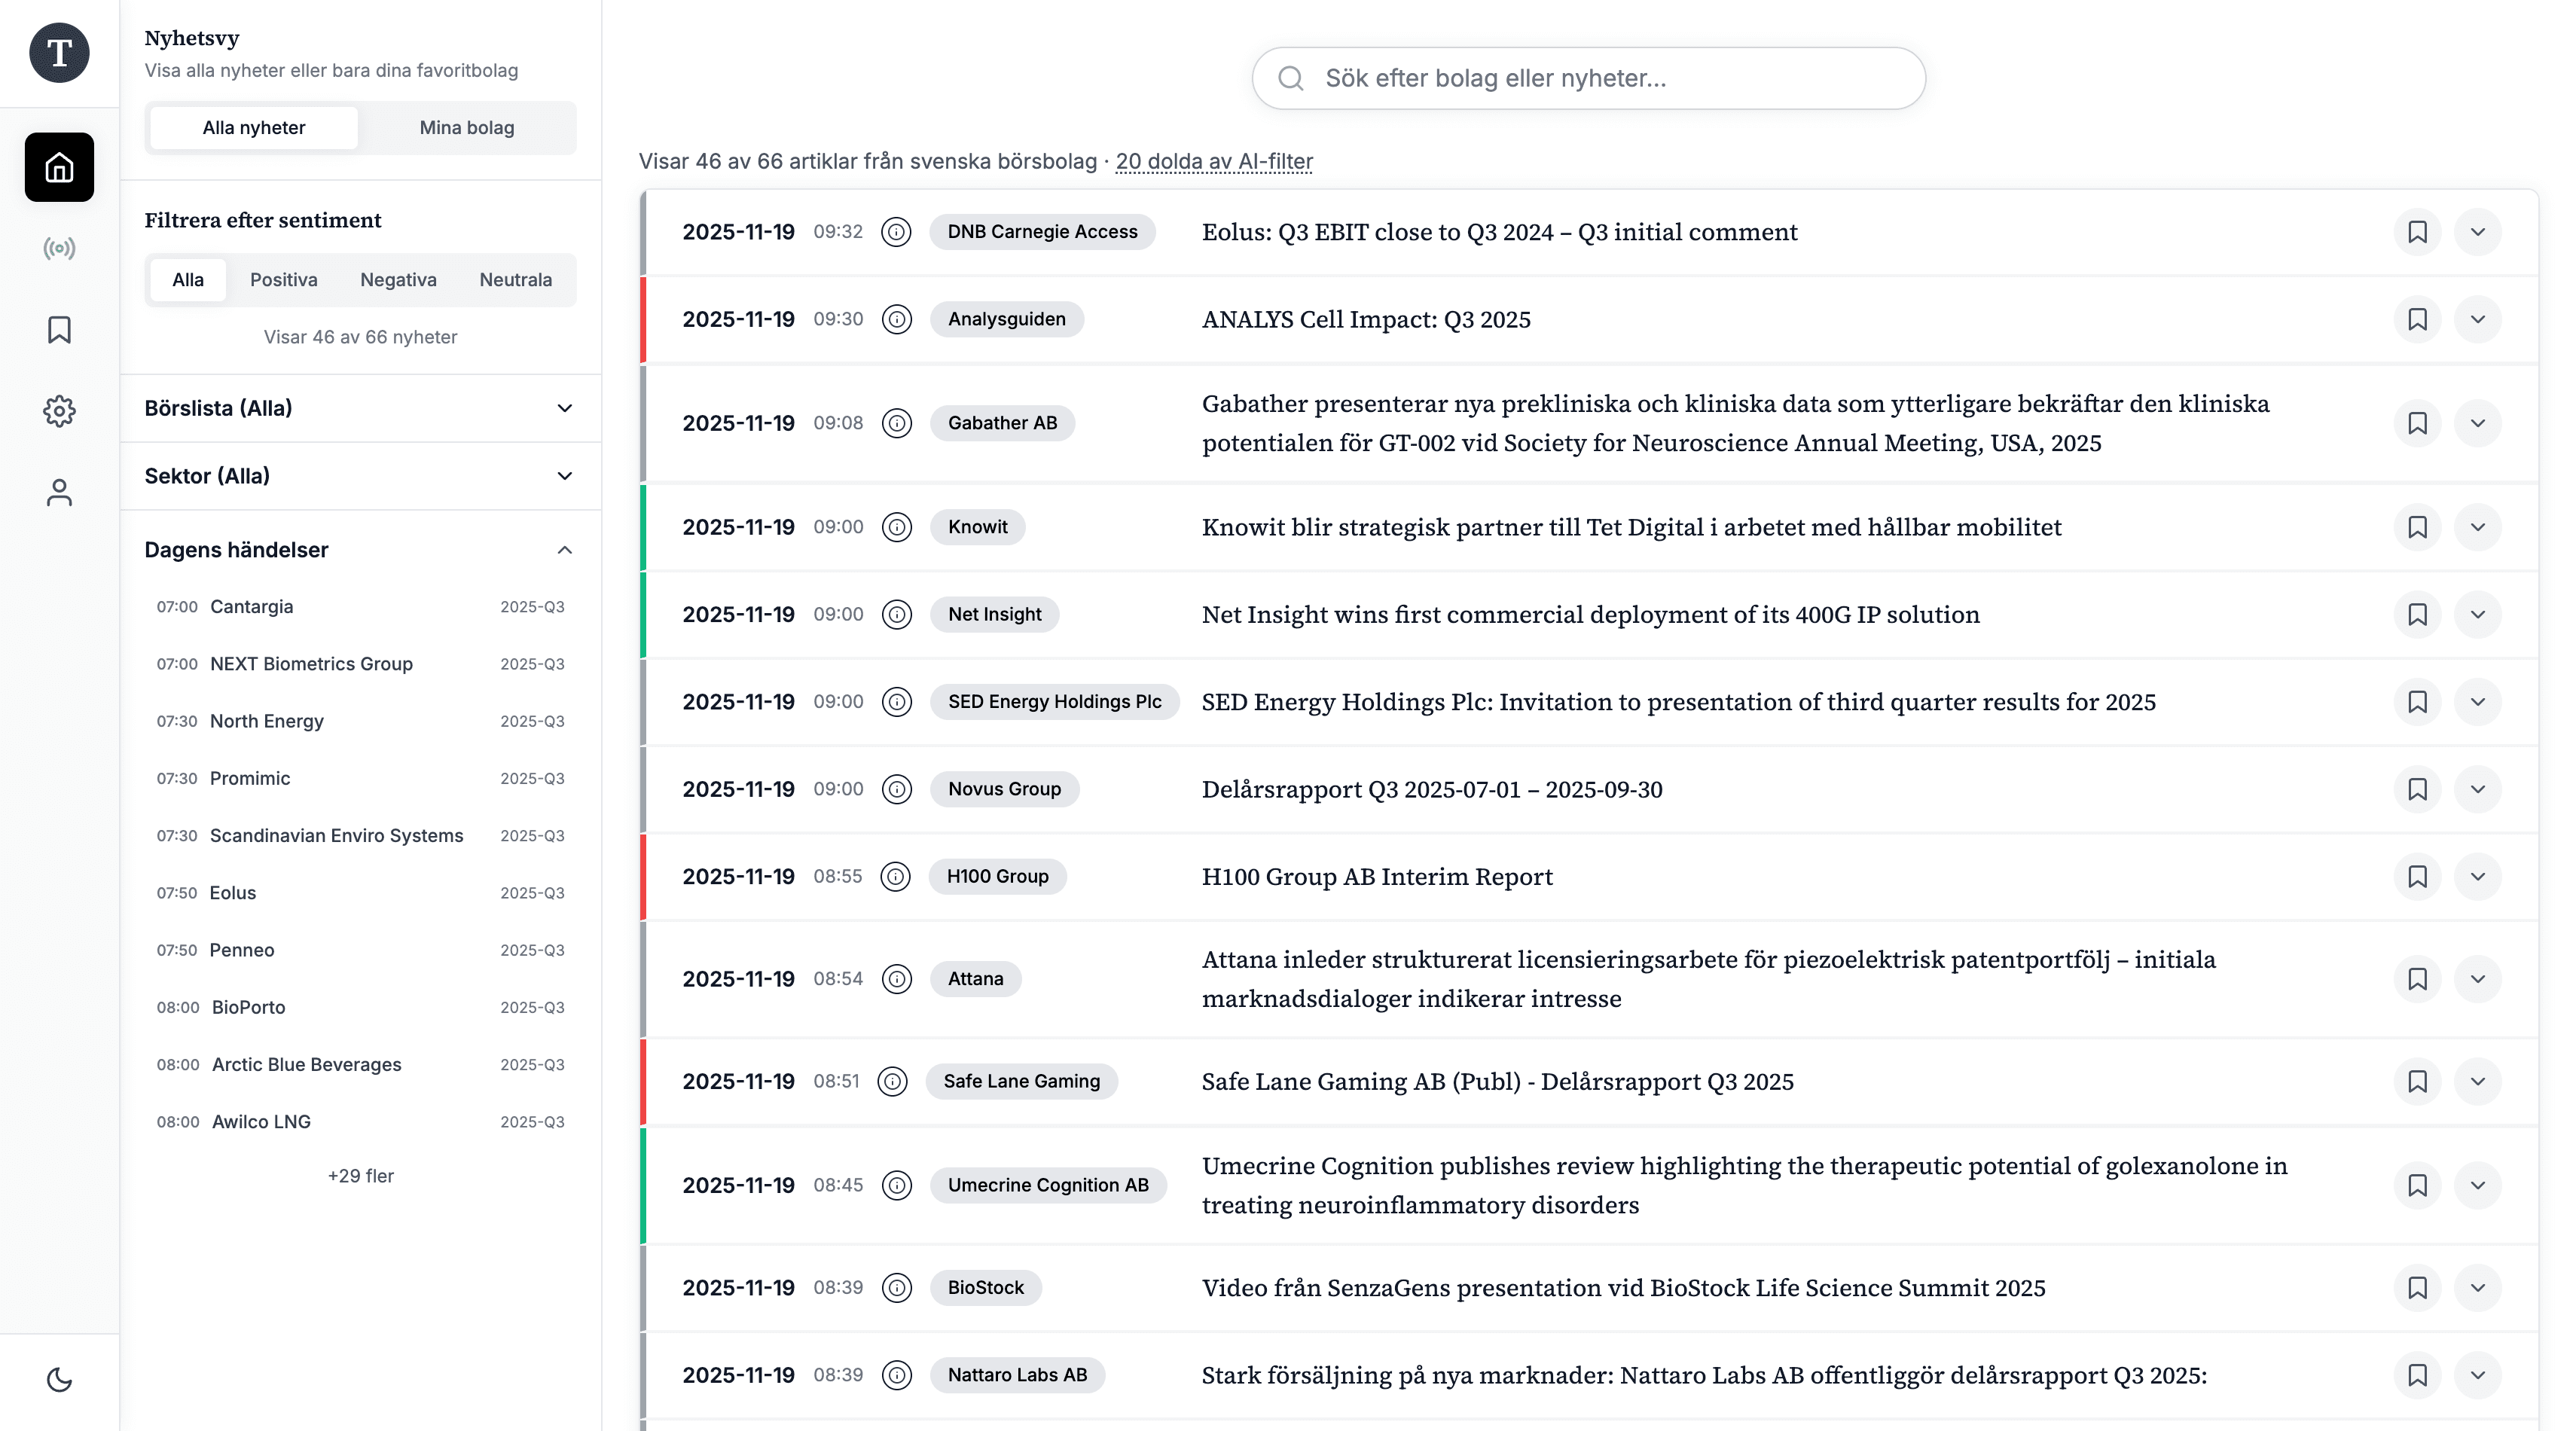Select the live/broadcast icon in the sidebar
The width and height of the screenshot is (2576, 1431).
pyautogui.click(x=58, y=249)
